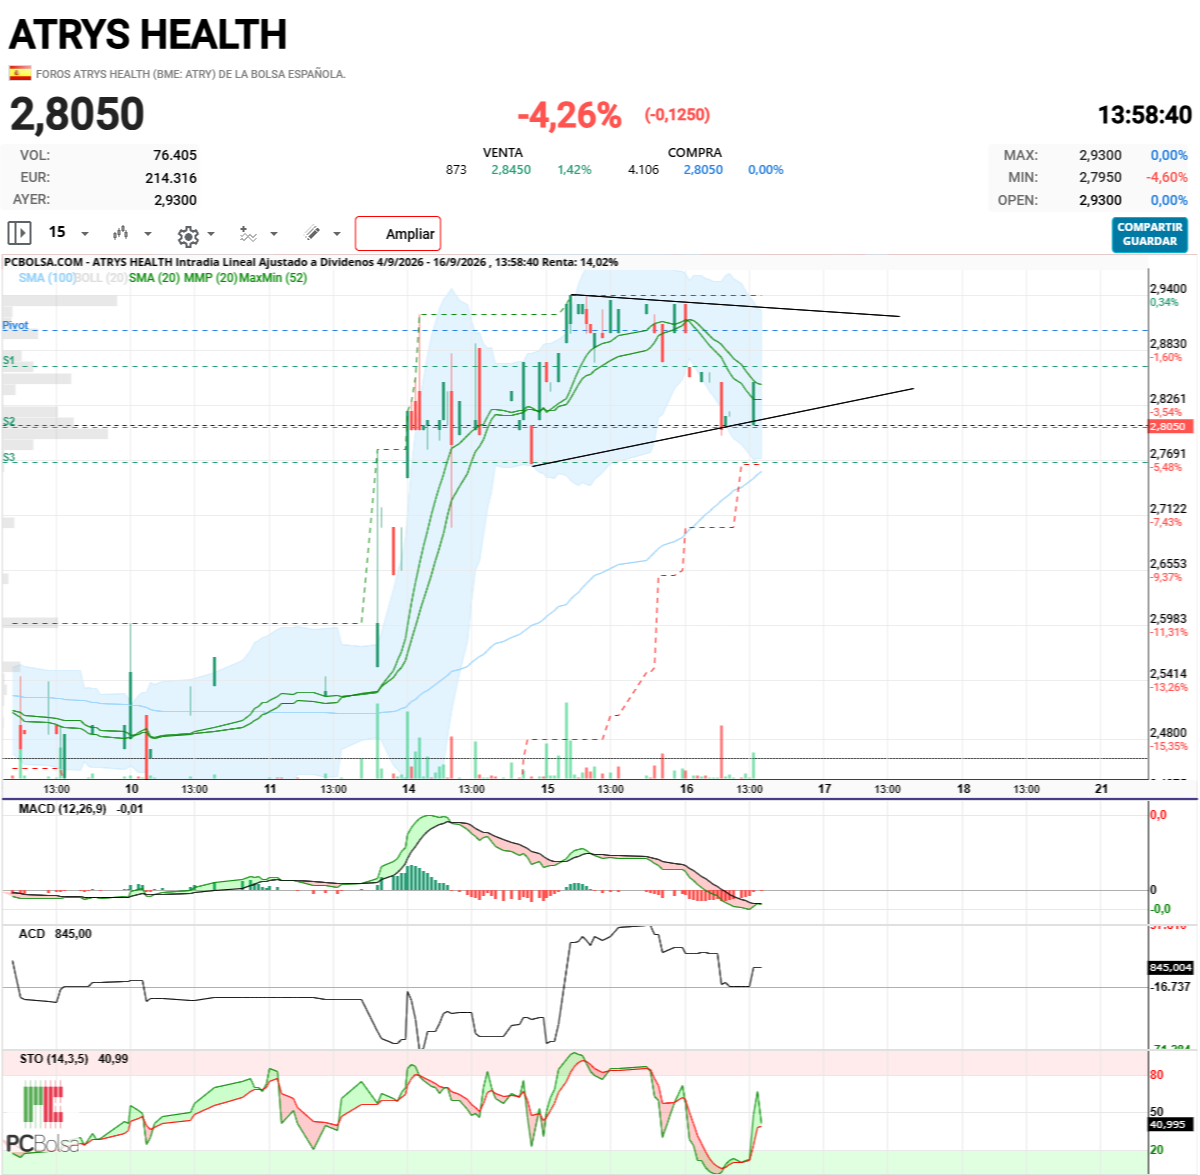Click the Ampliar button
Image resolution: width=1200 pixels, height=1175 pixels.
398,233
